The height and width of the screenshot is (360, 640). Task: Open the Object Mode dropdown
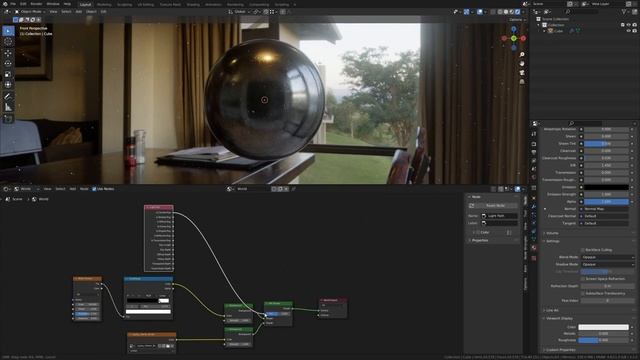click(x=29, y=12)
